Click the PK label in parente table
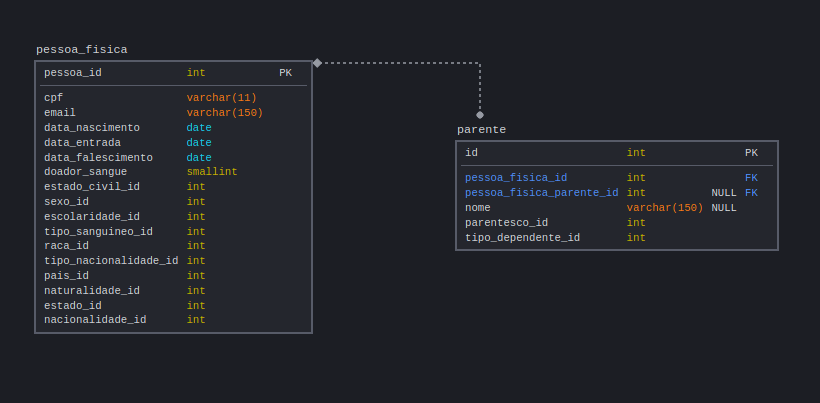Viewport: 820px width, 403px height. click(751, 153)
